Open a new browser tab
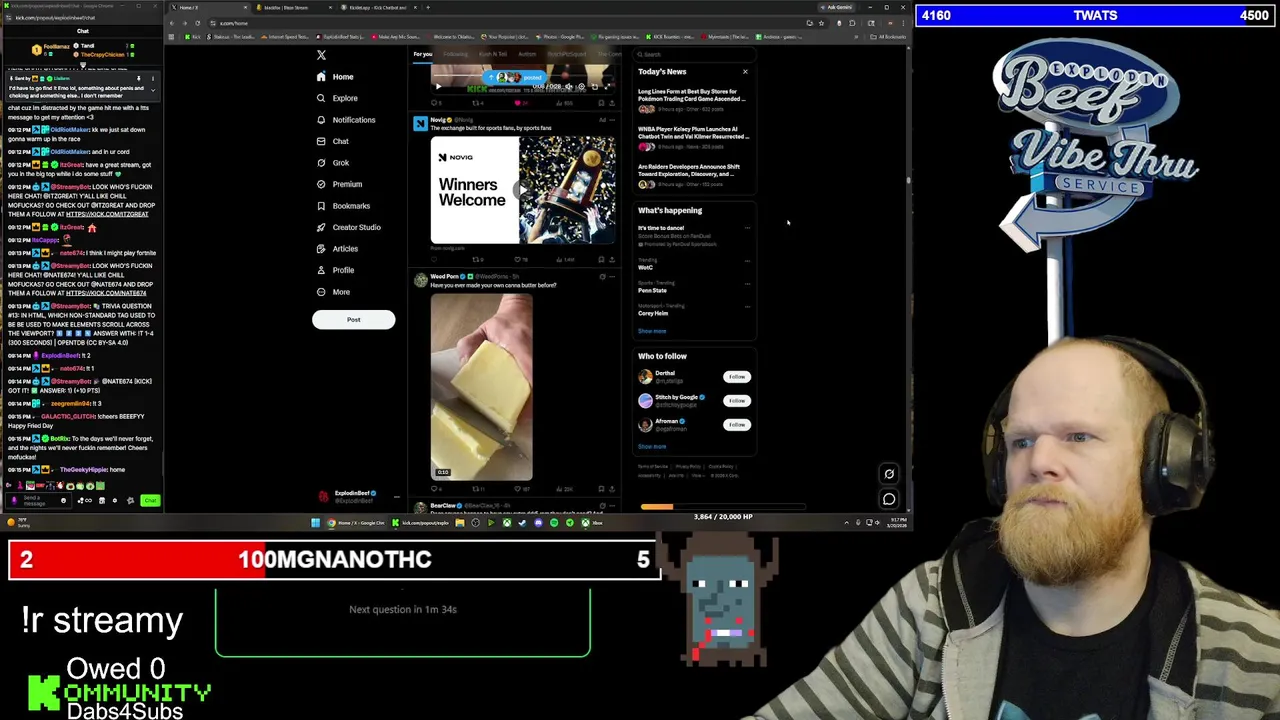The width and height of the screenshot is (1280, 720). pos(428,7)
